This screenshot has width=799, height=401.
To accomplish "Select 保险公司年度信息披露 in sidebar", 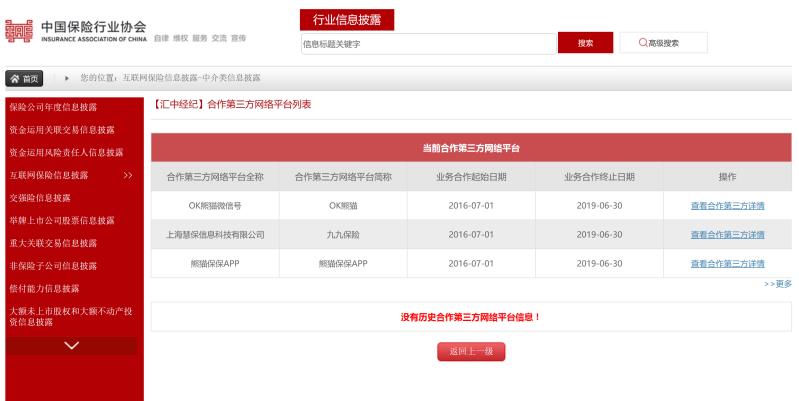I will click(x=53, y=108).
